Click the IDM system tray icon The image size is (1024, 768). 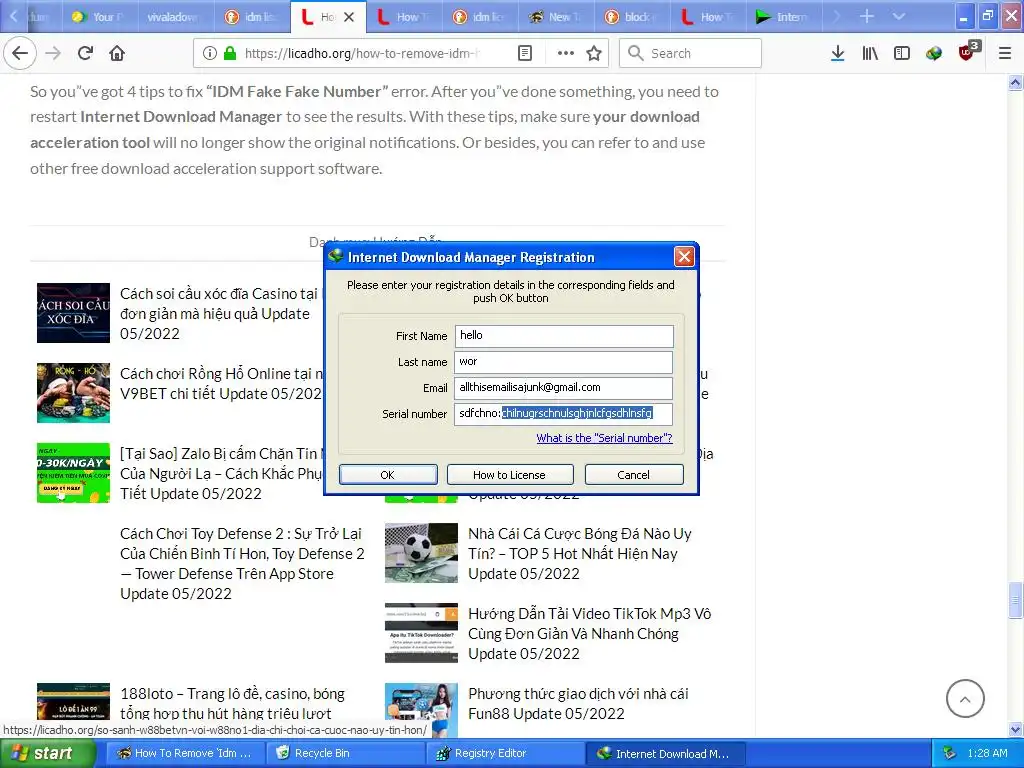click(x=950, y=754)
